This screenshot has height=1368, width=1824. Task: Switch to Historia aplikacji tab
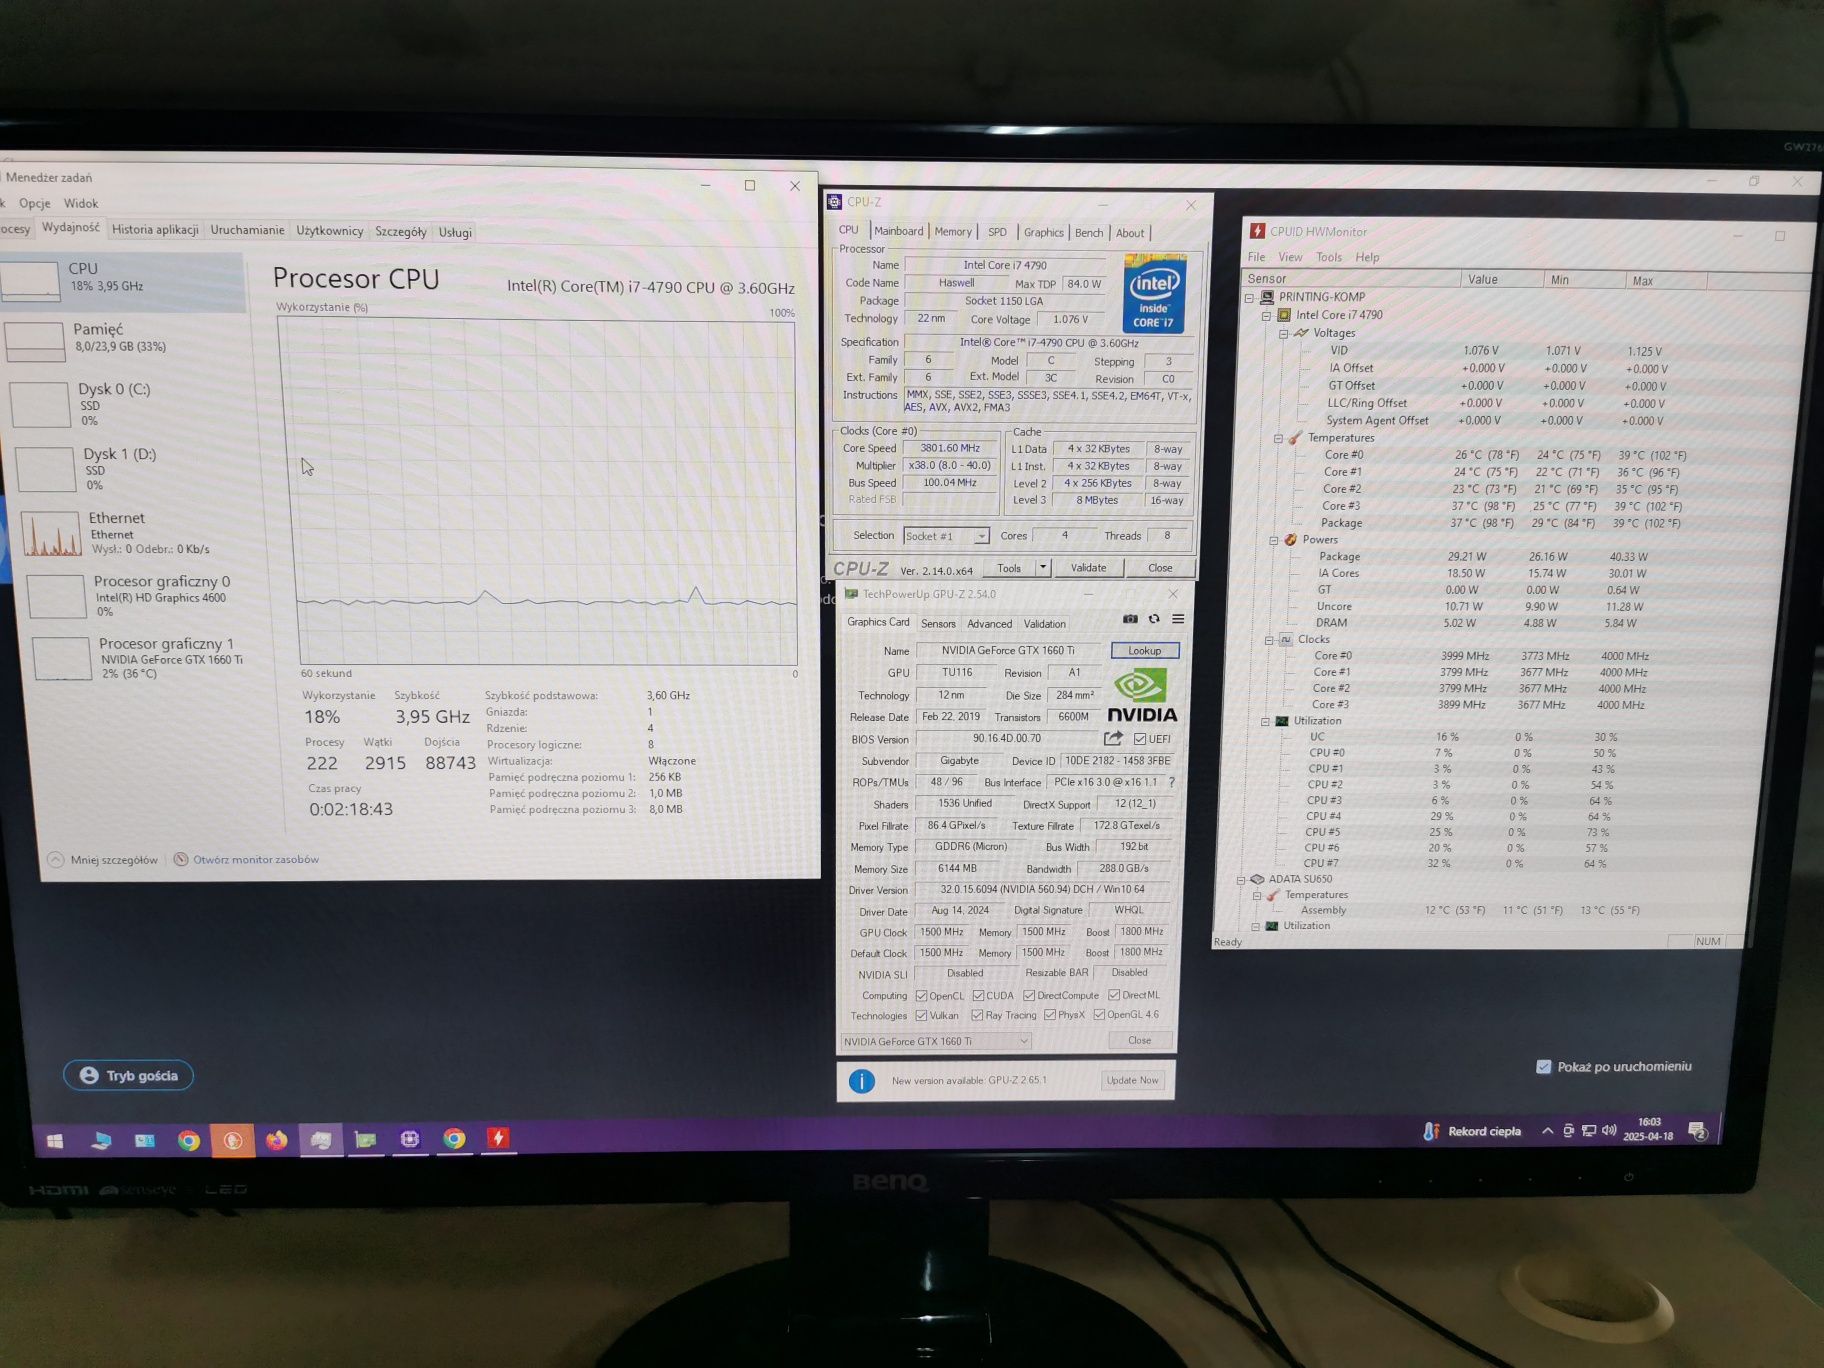click(155, 230)
